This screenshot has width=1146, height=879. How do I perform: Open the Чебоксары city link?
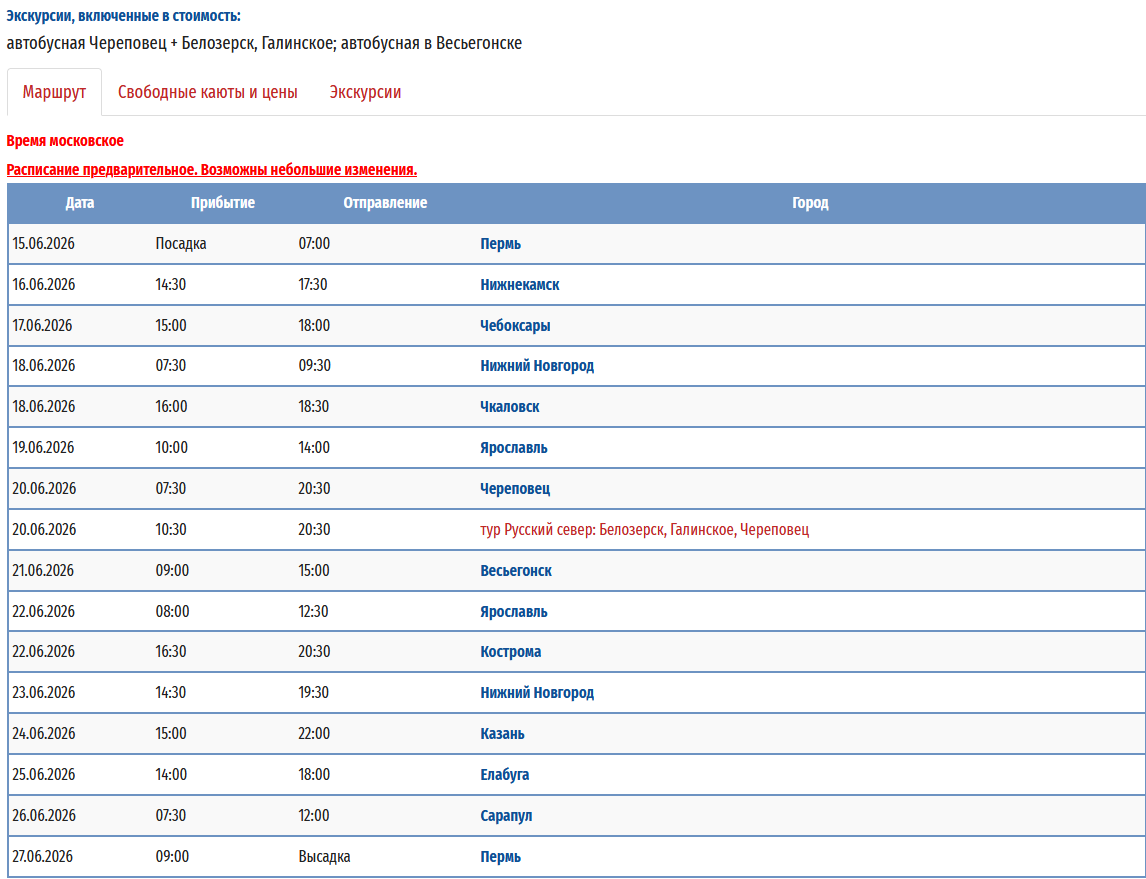[515, 326]
